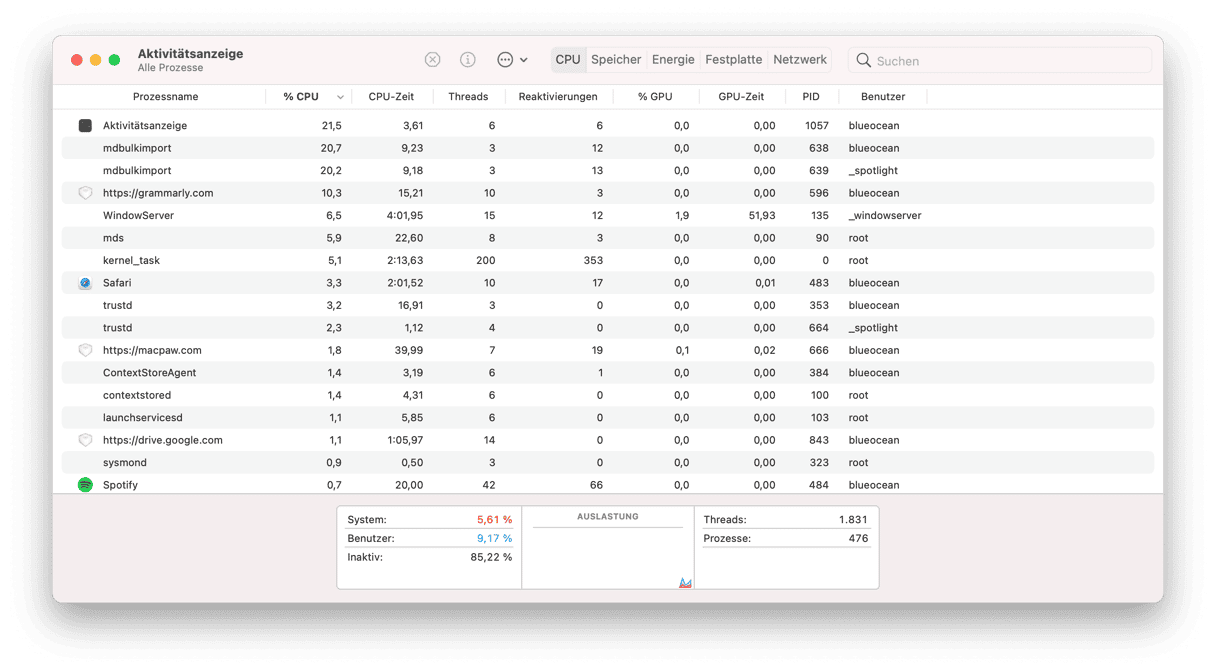Viewport: 1216px width, 672px height.
Task: Click the Suchen search field
Action: click(x=1005, y=61)
